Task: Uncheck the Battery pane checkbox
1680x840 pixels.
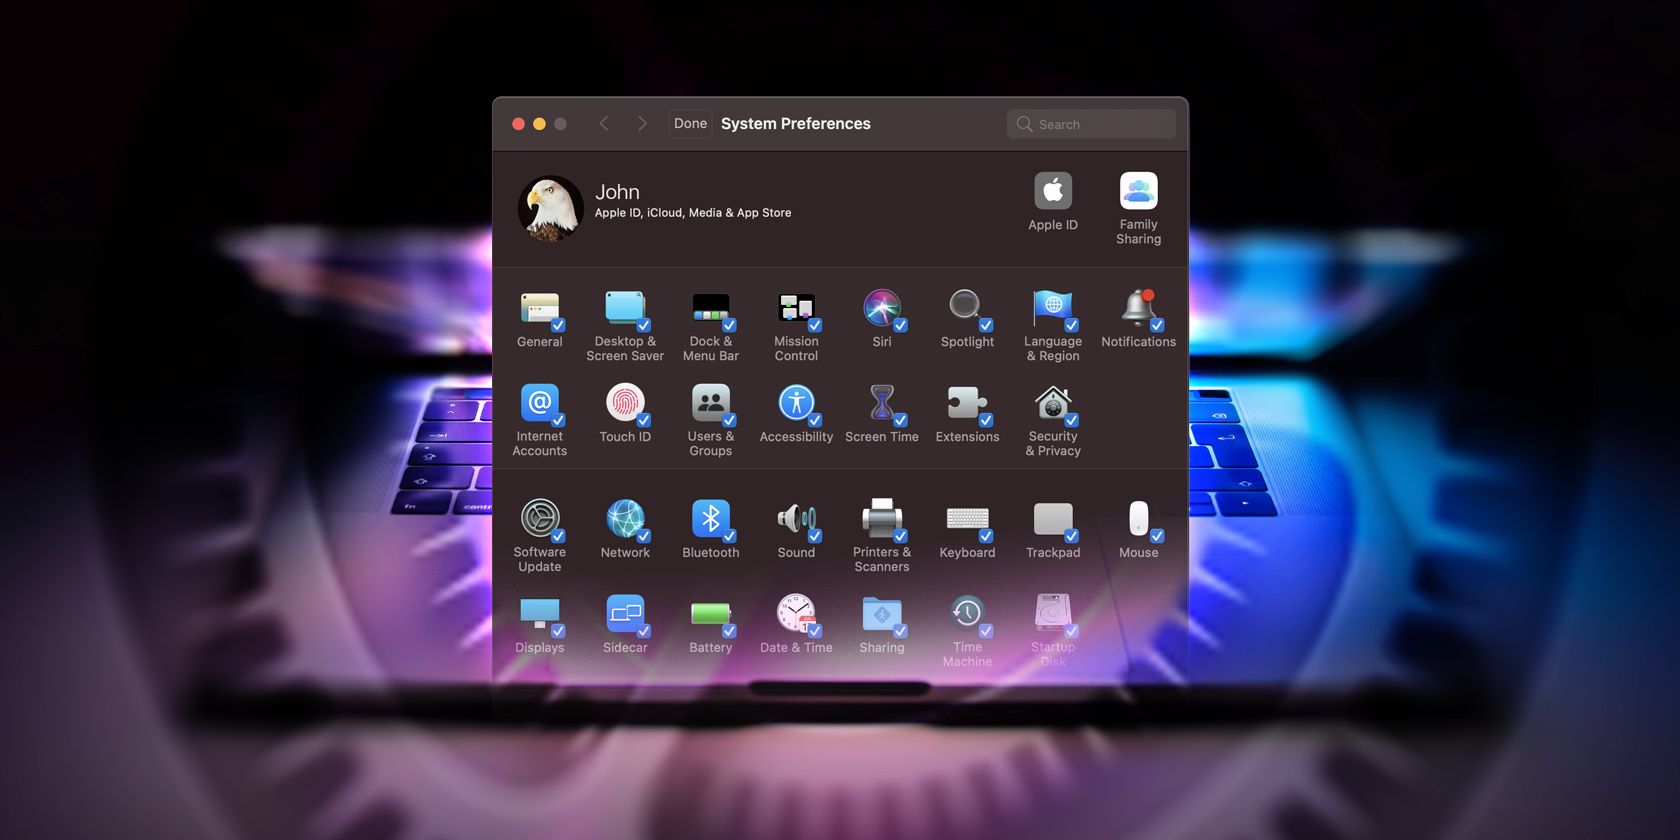Action: coord(729,631)
